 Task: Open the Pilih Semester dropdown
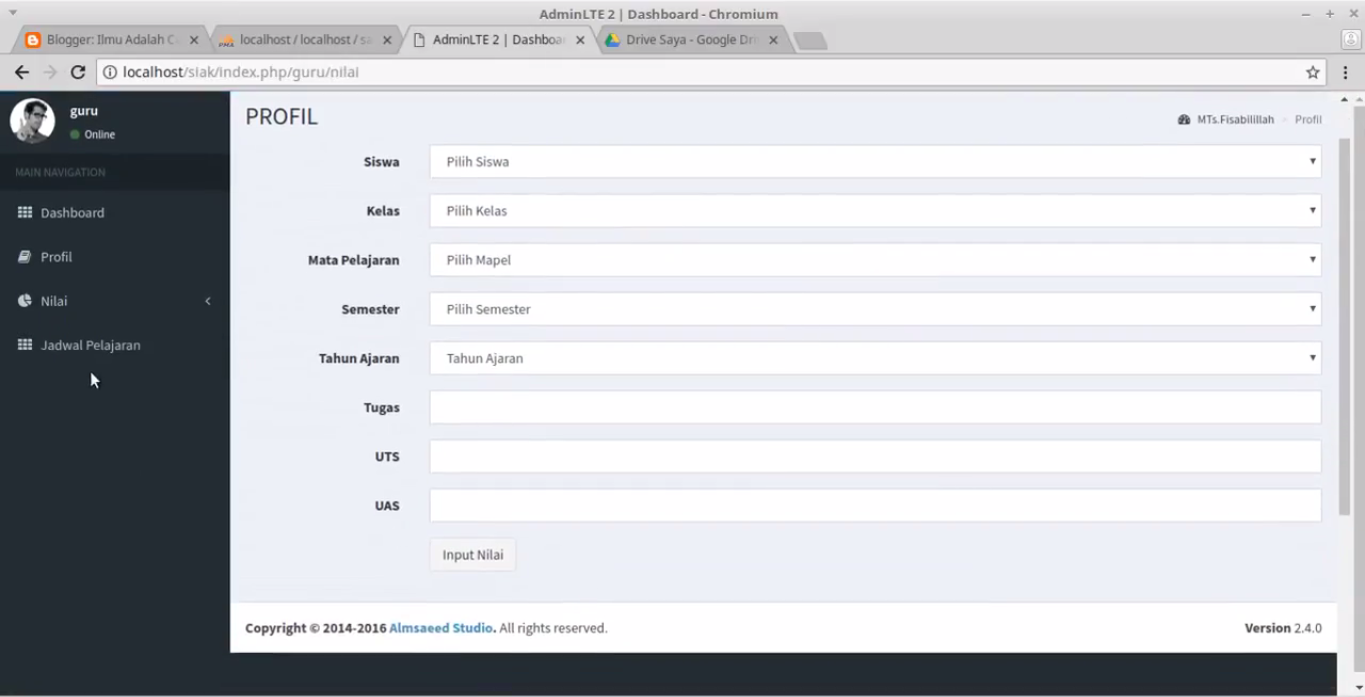point(875,309)
